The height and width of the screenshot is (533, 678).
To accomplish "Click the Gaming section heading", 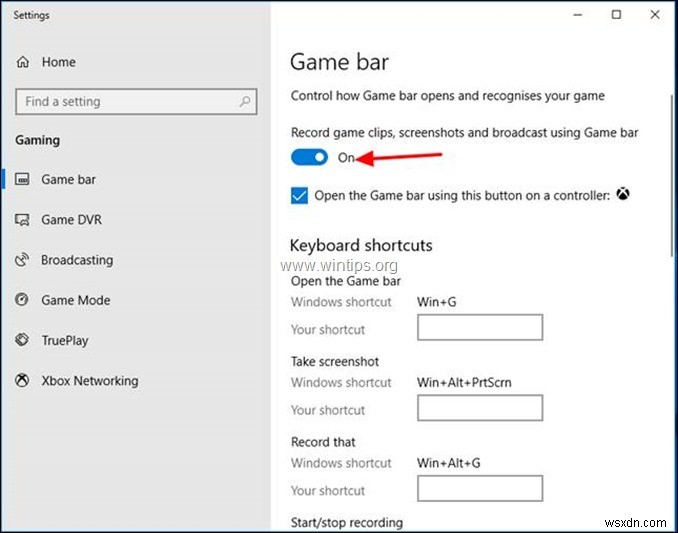I will click(38, 140).
